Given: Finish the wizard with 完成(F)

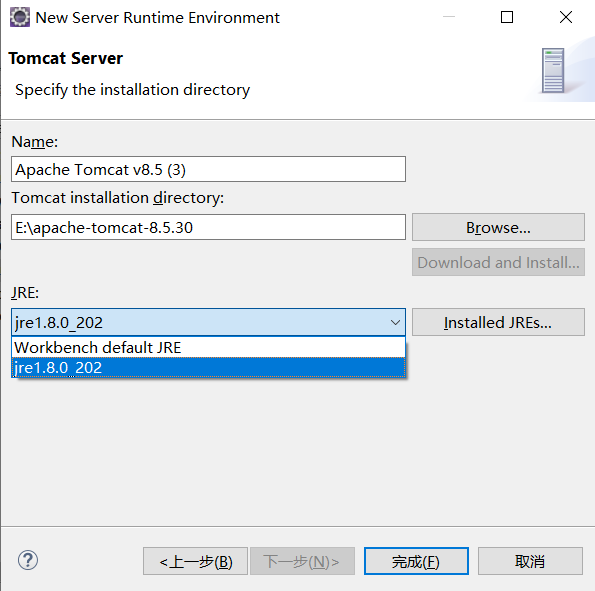Looking at the screenshot, I should point(416,561).
